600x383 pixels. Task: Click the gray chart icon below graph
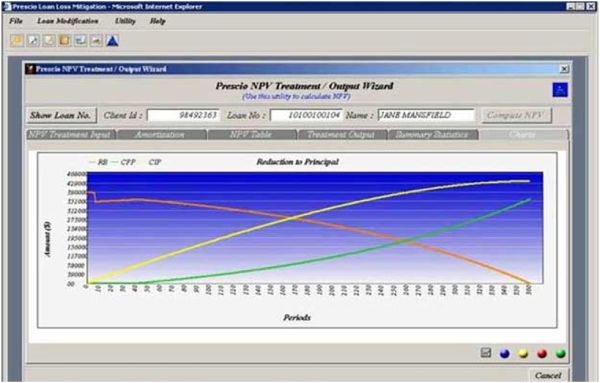point(486,352)
